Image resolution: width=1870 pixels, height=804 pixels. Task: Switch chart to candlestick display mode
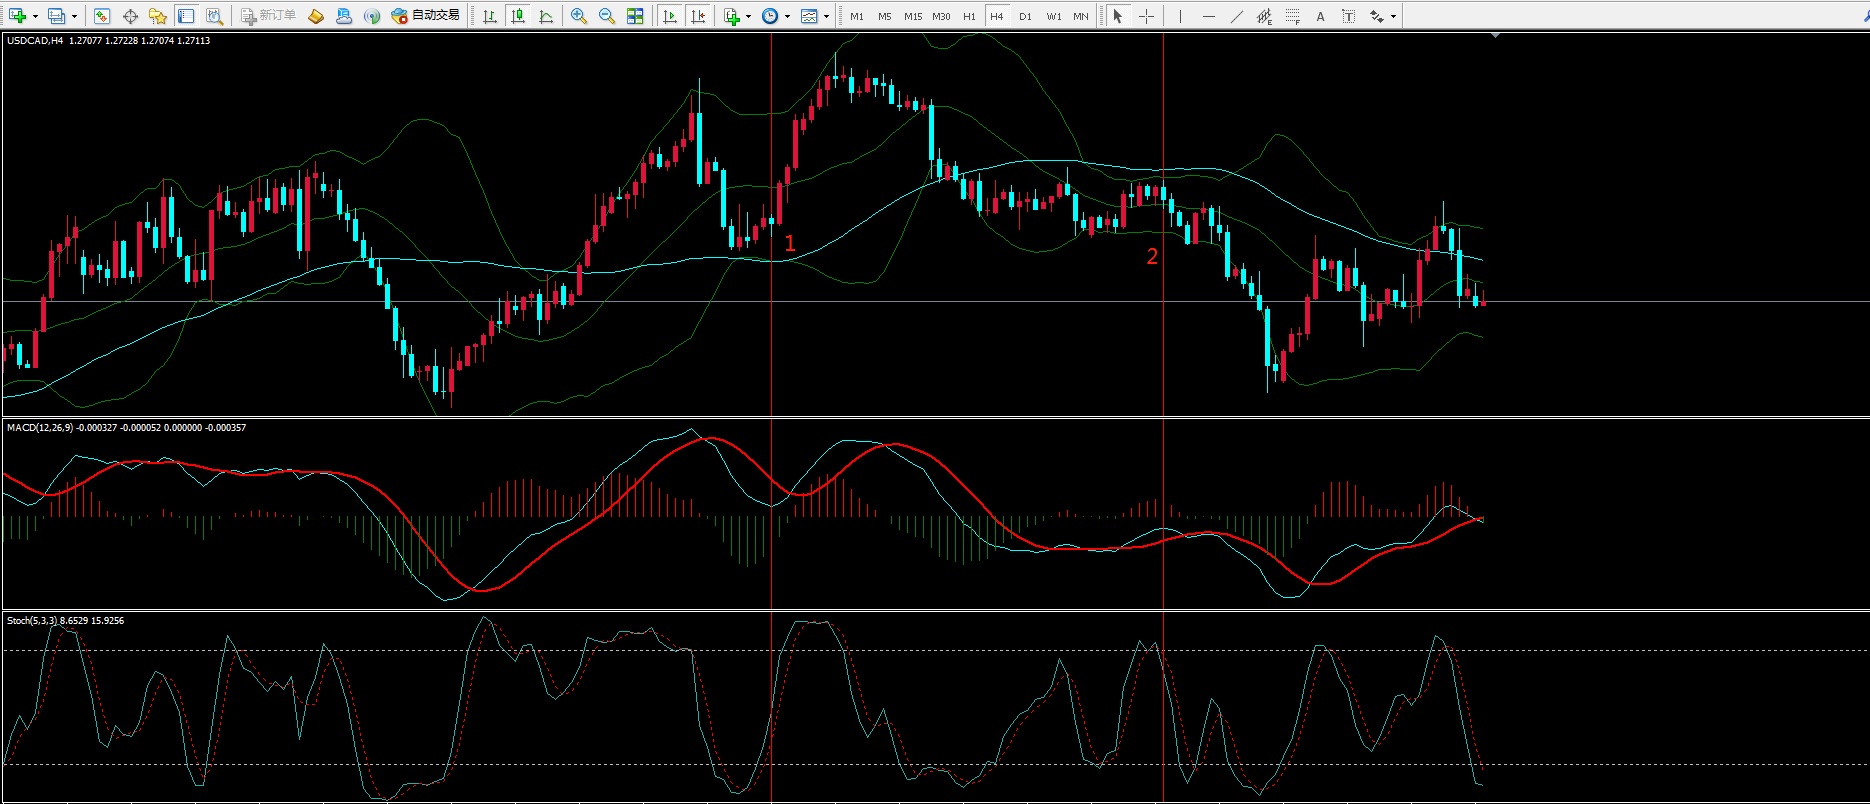[518, 16]
